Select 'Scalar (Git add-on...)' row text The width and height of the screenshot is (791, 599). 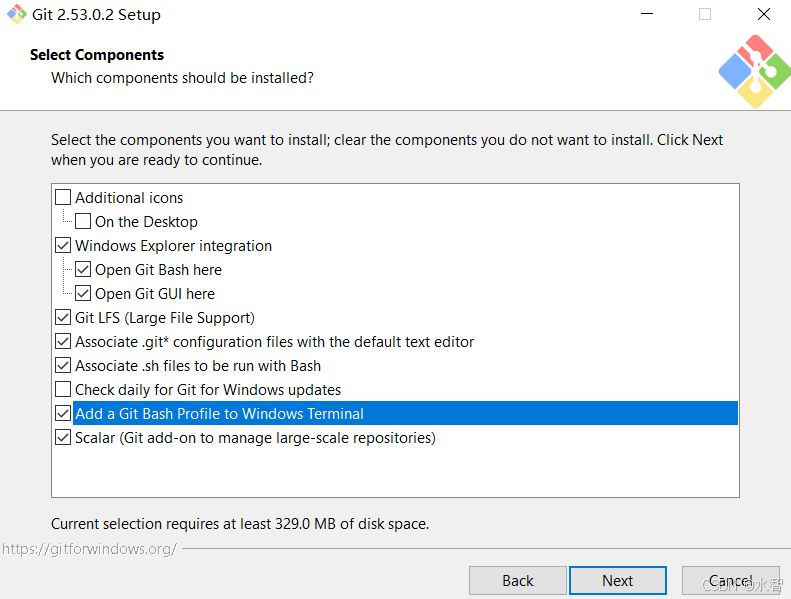point(255,438)
